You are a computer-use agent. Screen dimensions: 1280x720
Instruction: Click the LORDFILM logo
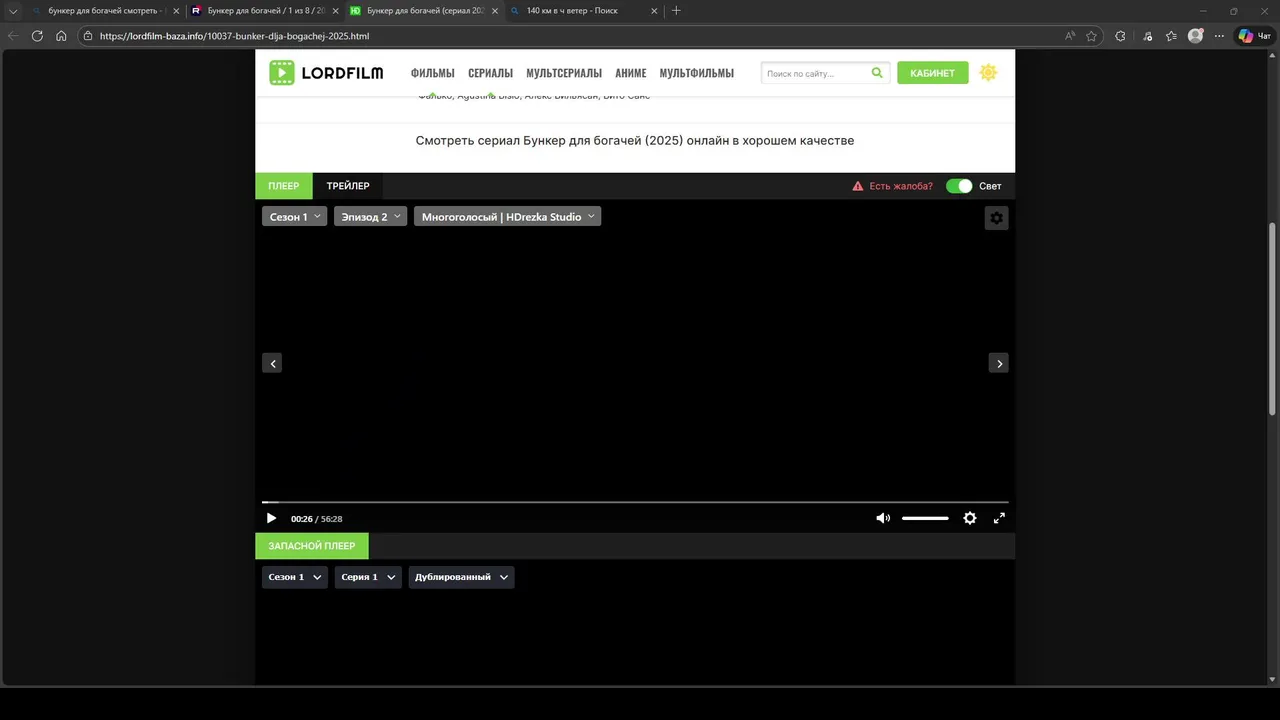click(x=326, y=73)
